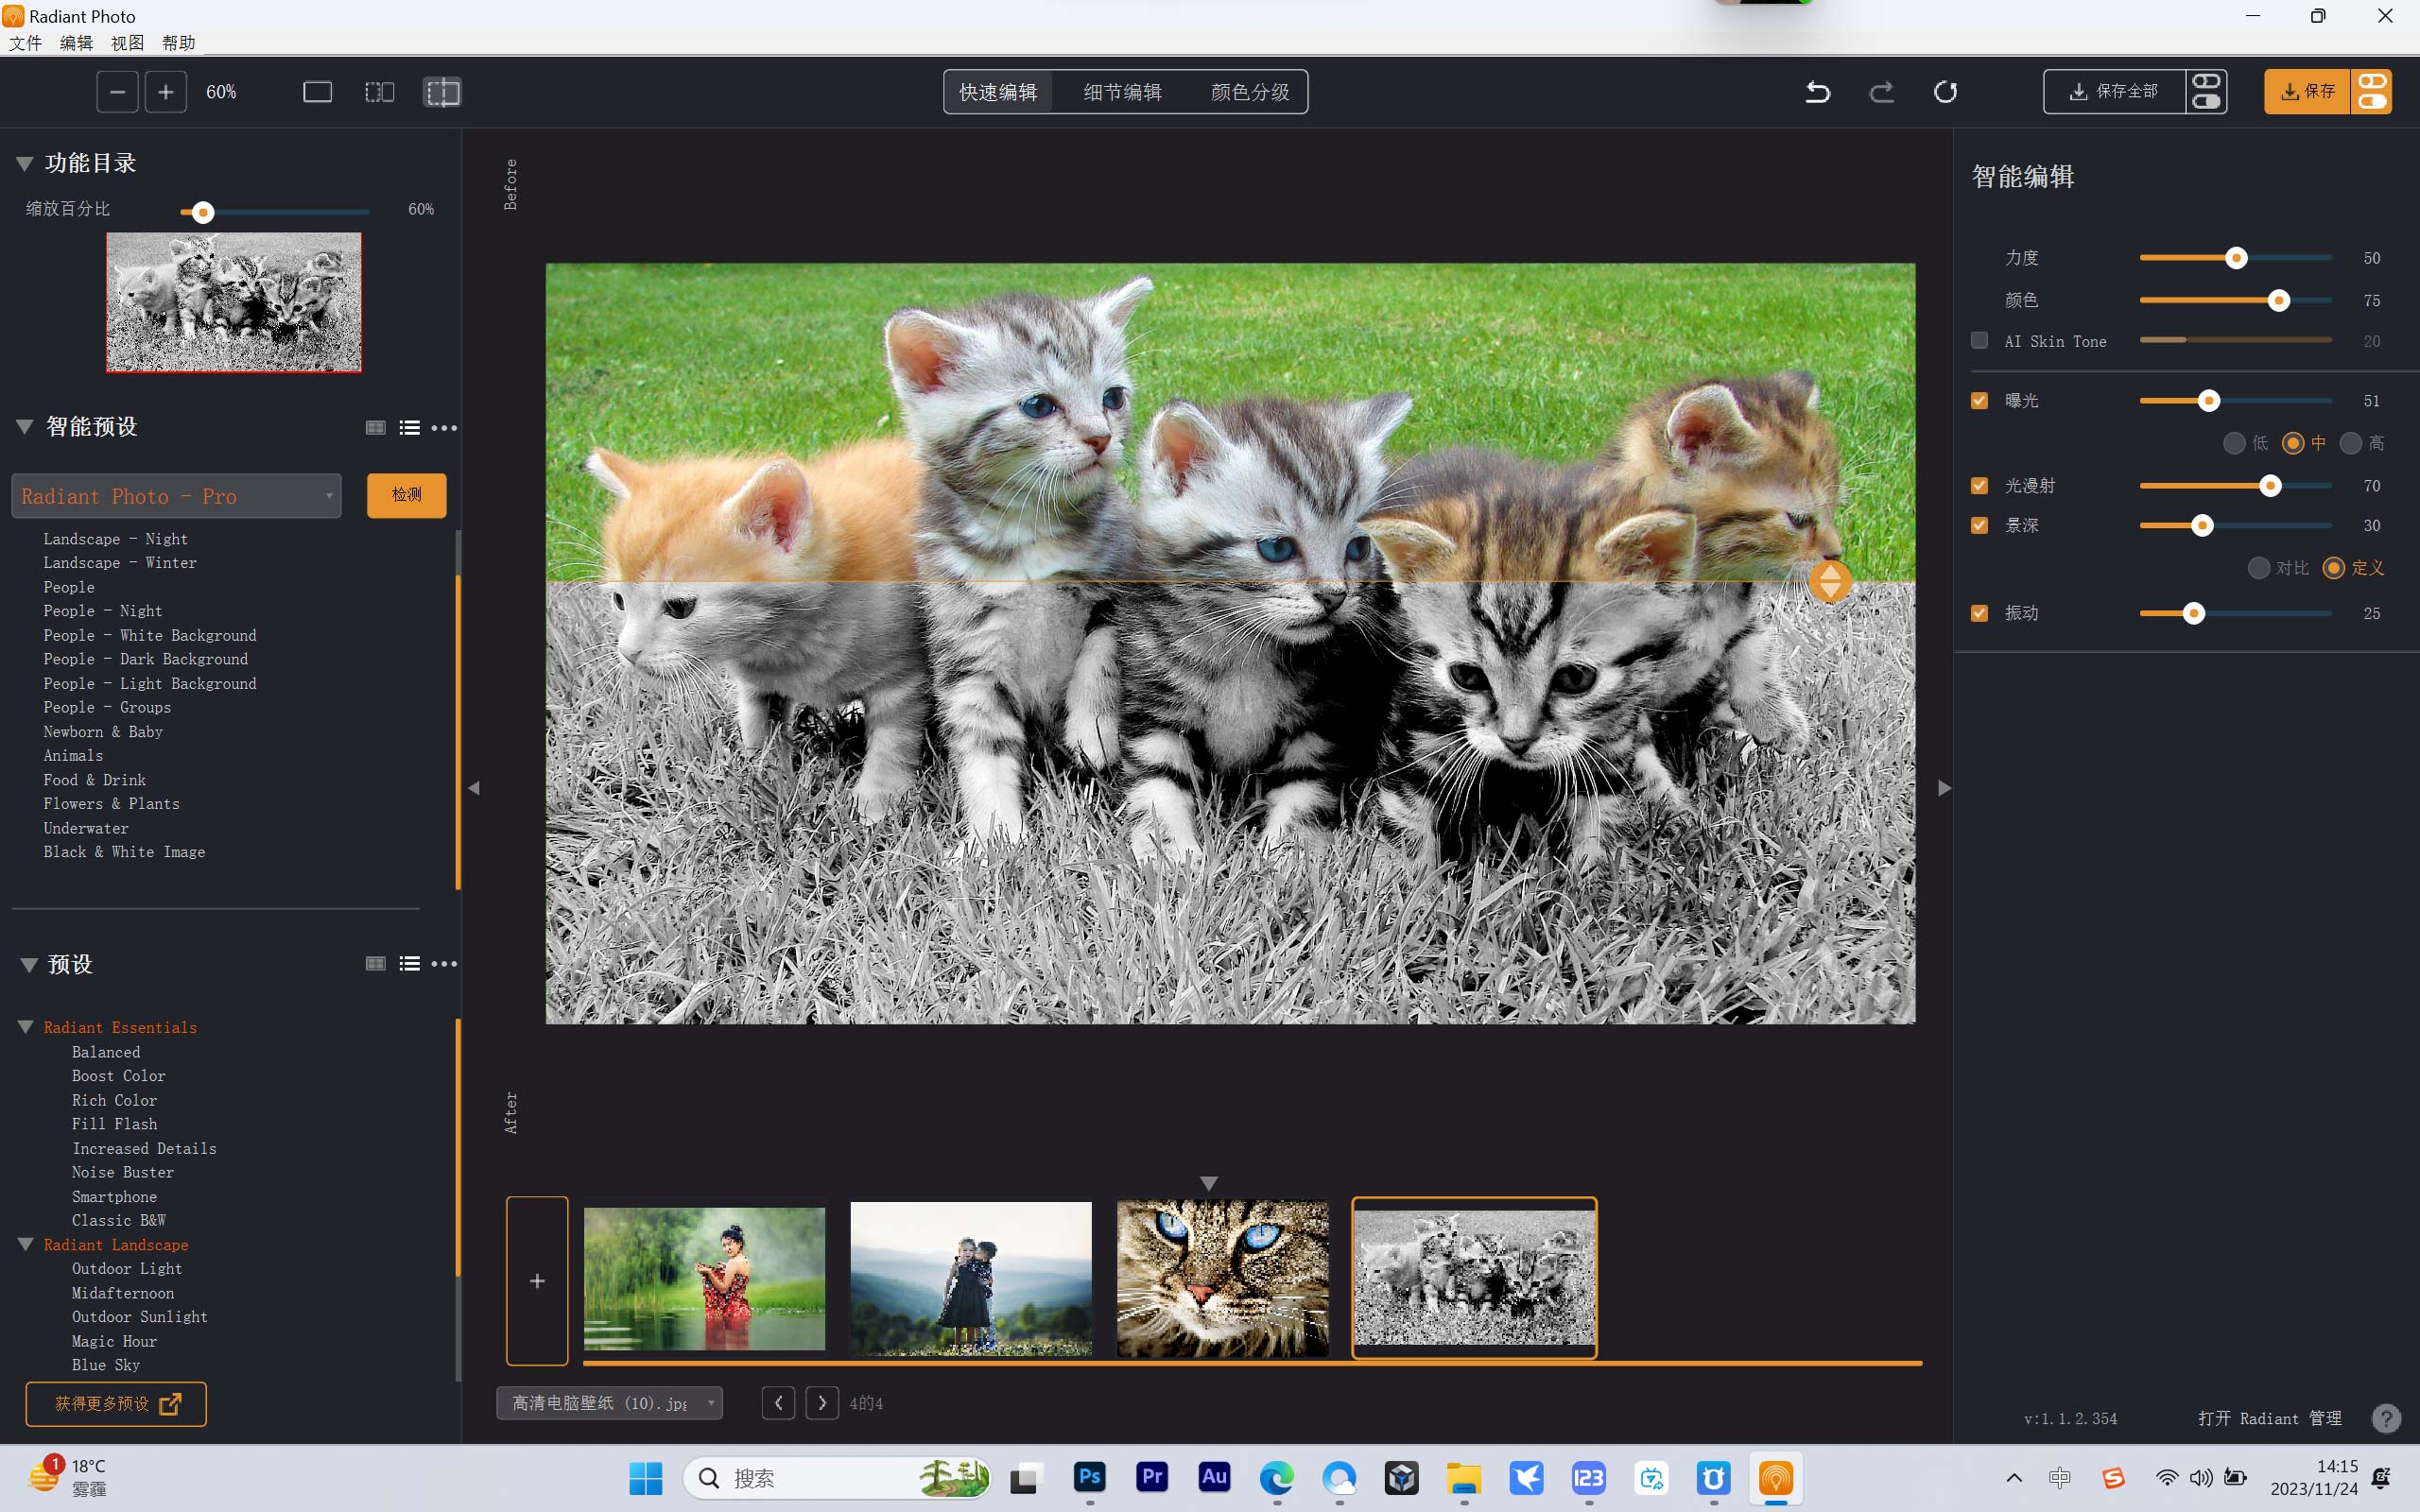Open the 视图 menu
This screenshot has width=2420, height=1512.
127,43
